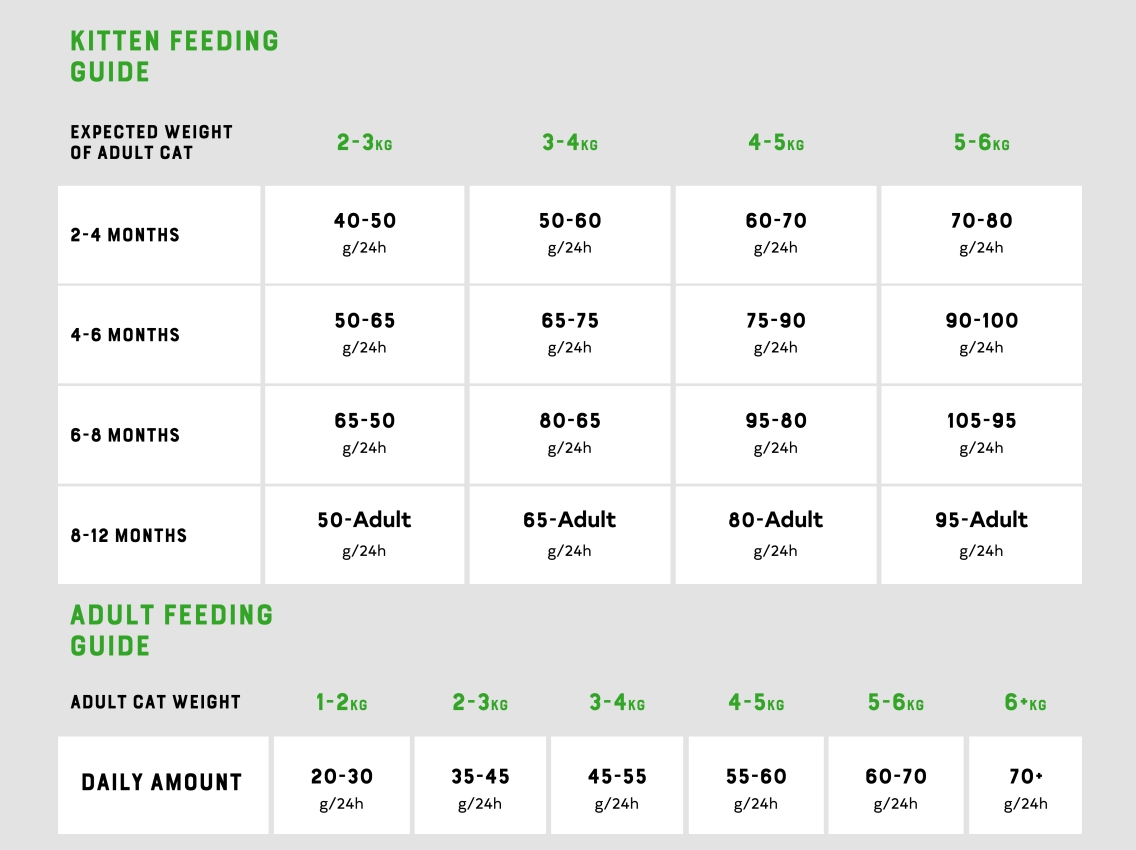Click the 1-2kg adult weight column header
Viewport: 1136px width, 850px height.
(x=341, y=703)
